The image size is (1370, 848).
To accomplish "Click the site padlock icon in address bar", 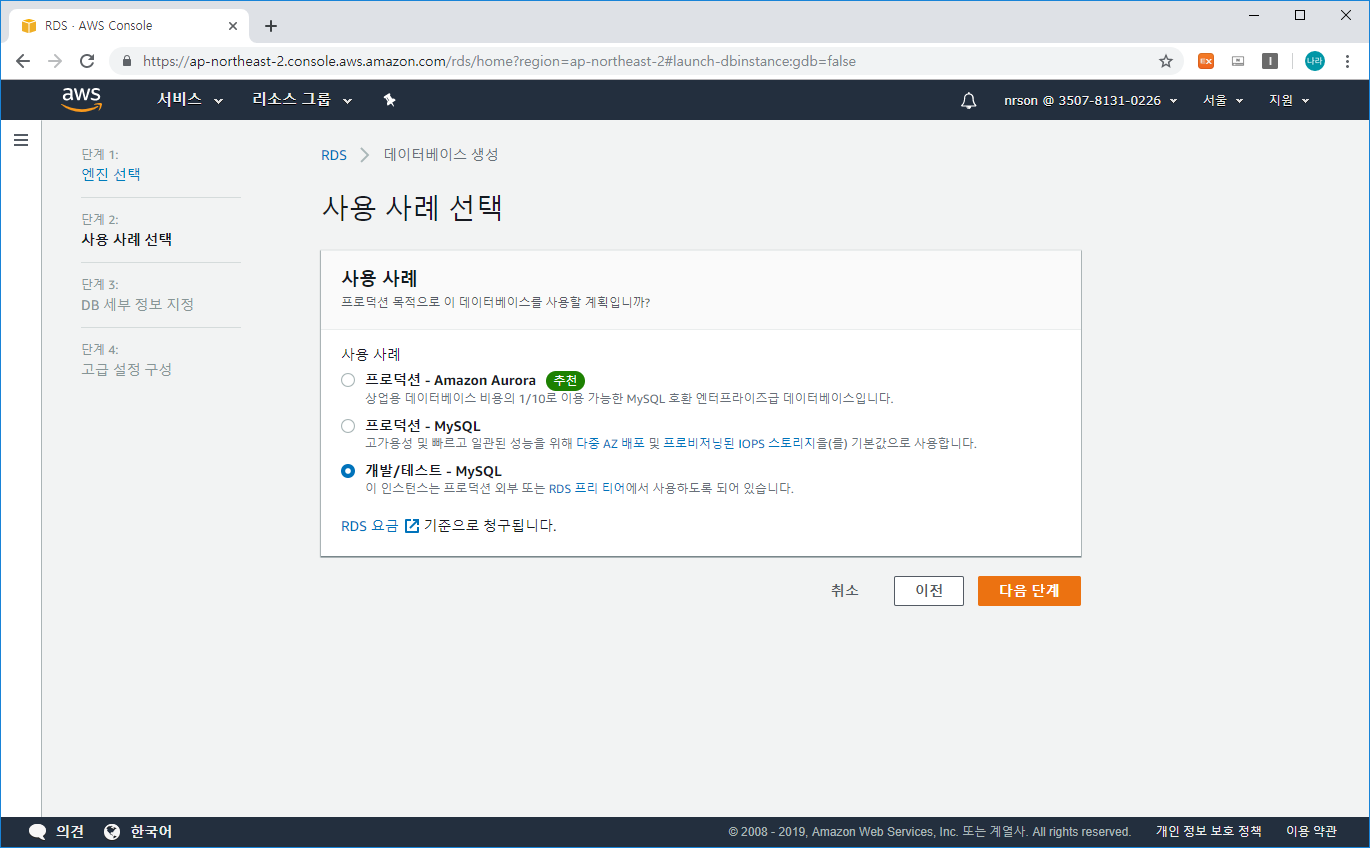I will click(126, 61).
